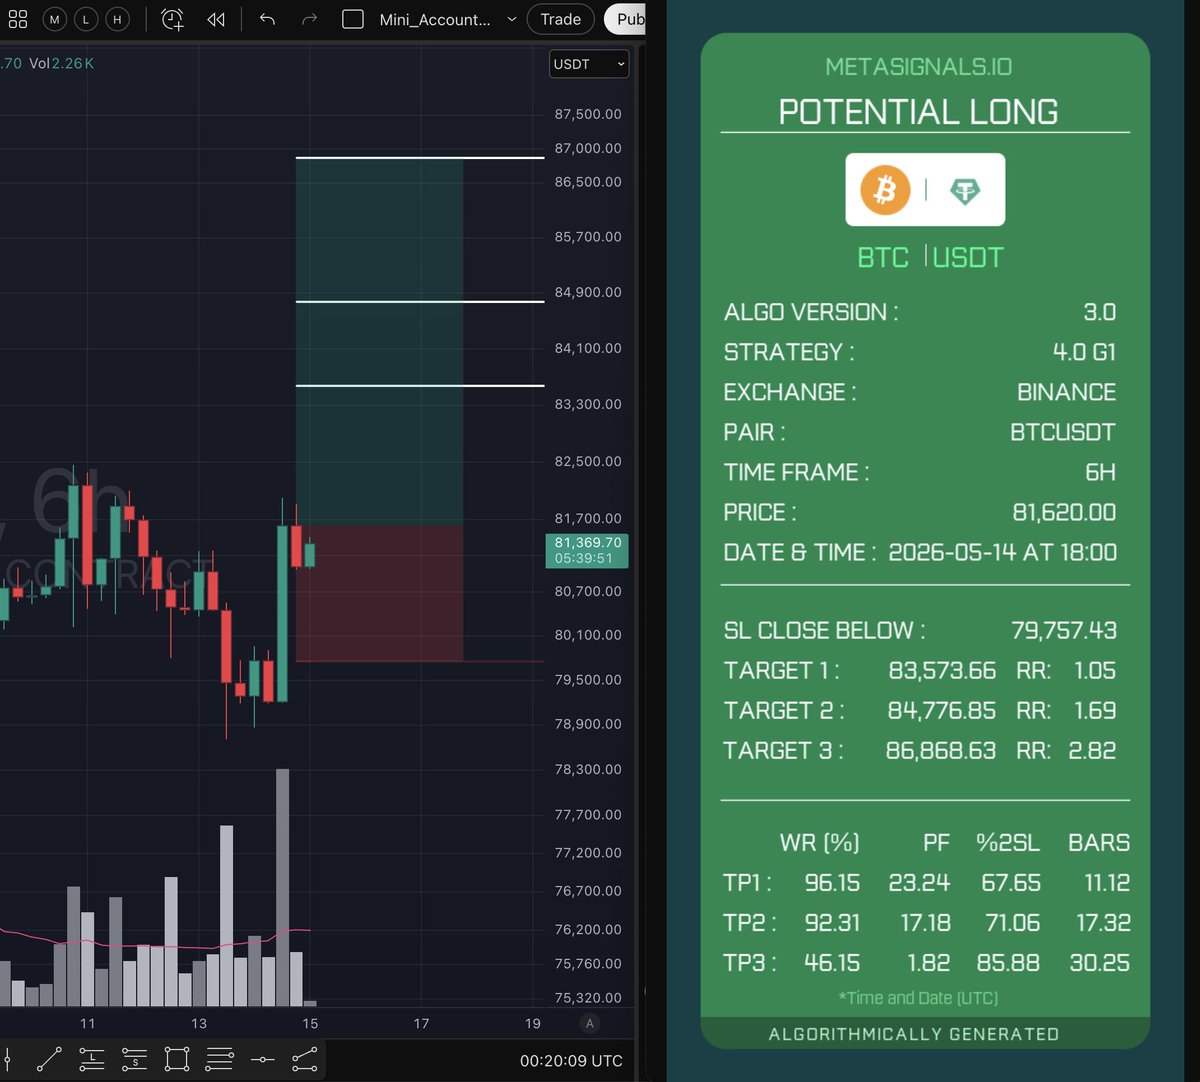Click the METASIGNALS.IO header link
Screen dimensions: 1200x1082
919,67
